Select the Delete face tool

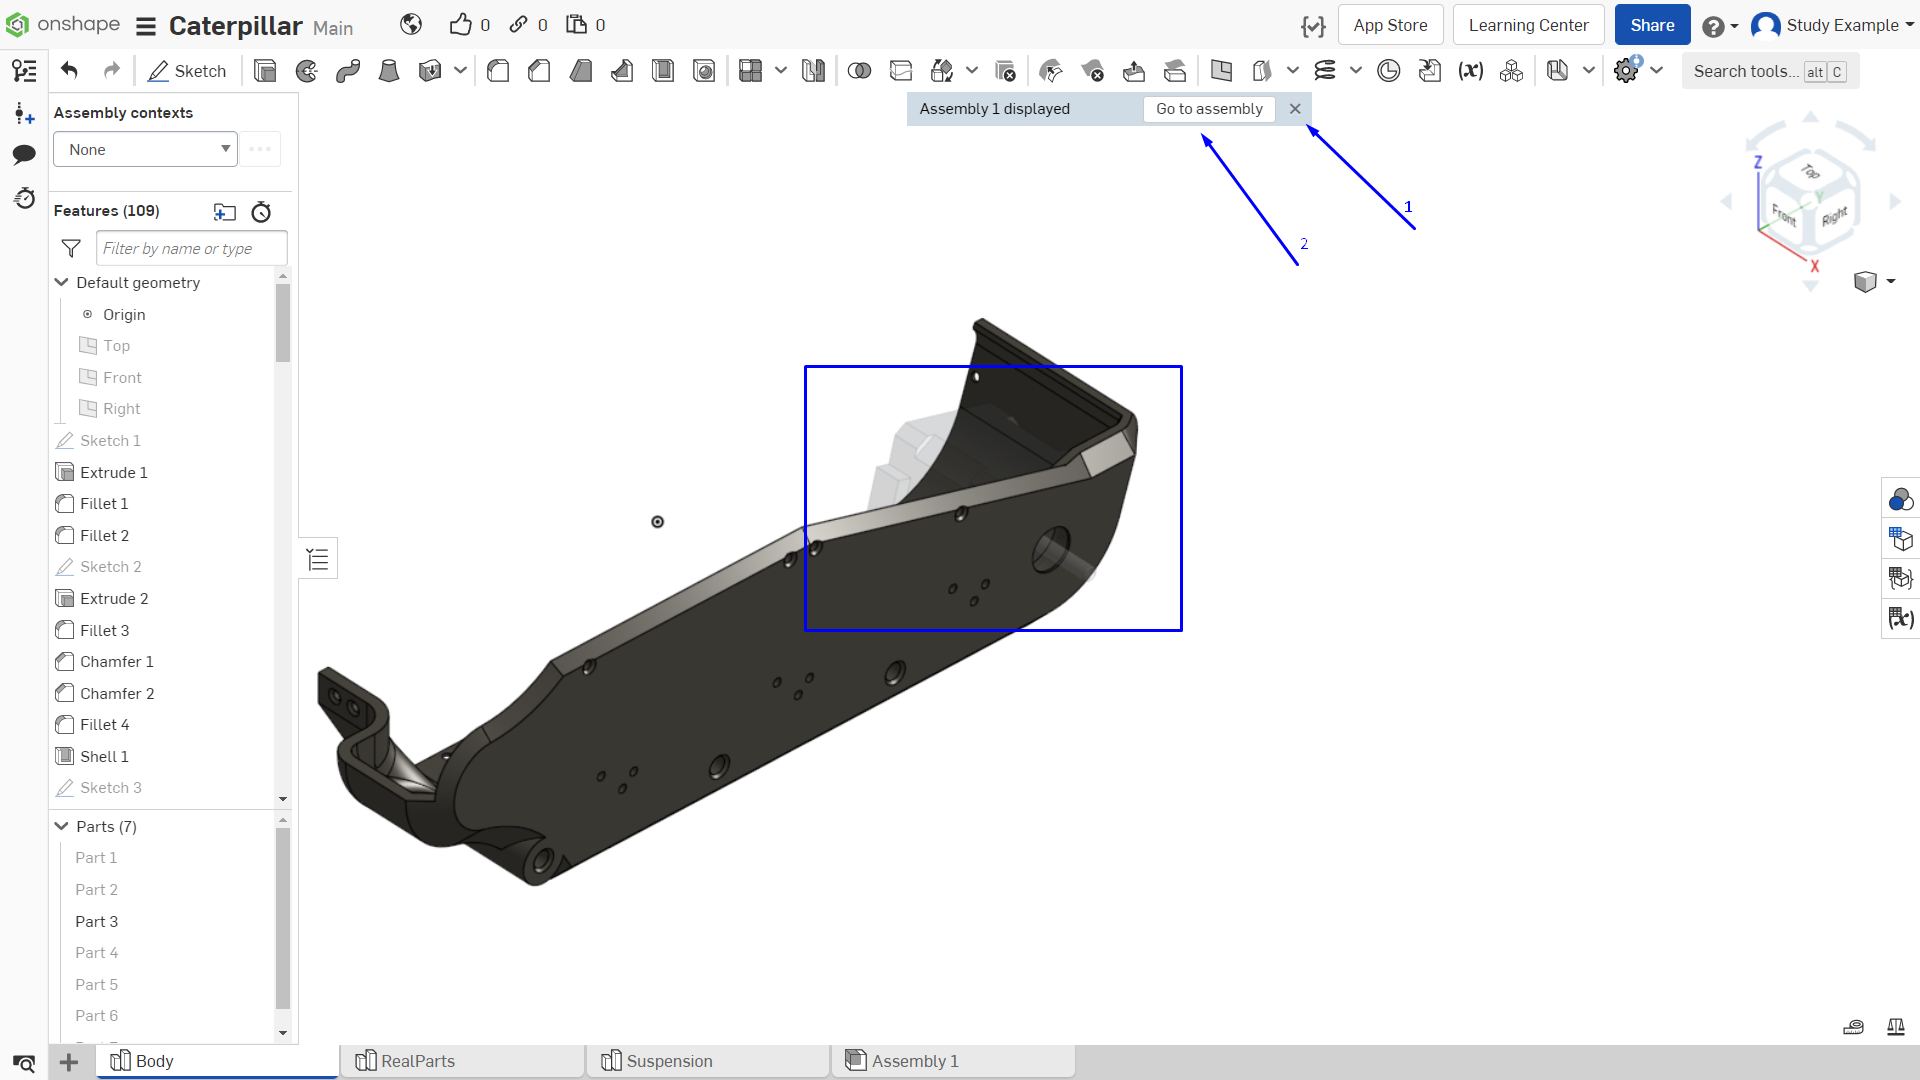(x=1093, y=71)
